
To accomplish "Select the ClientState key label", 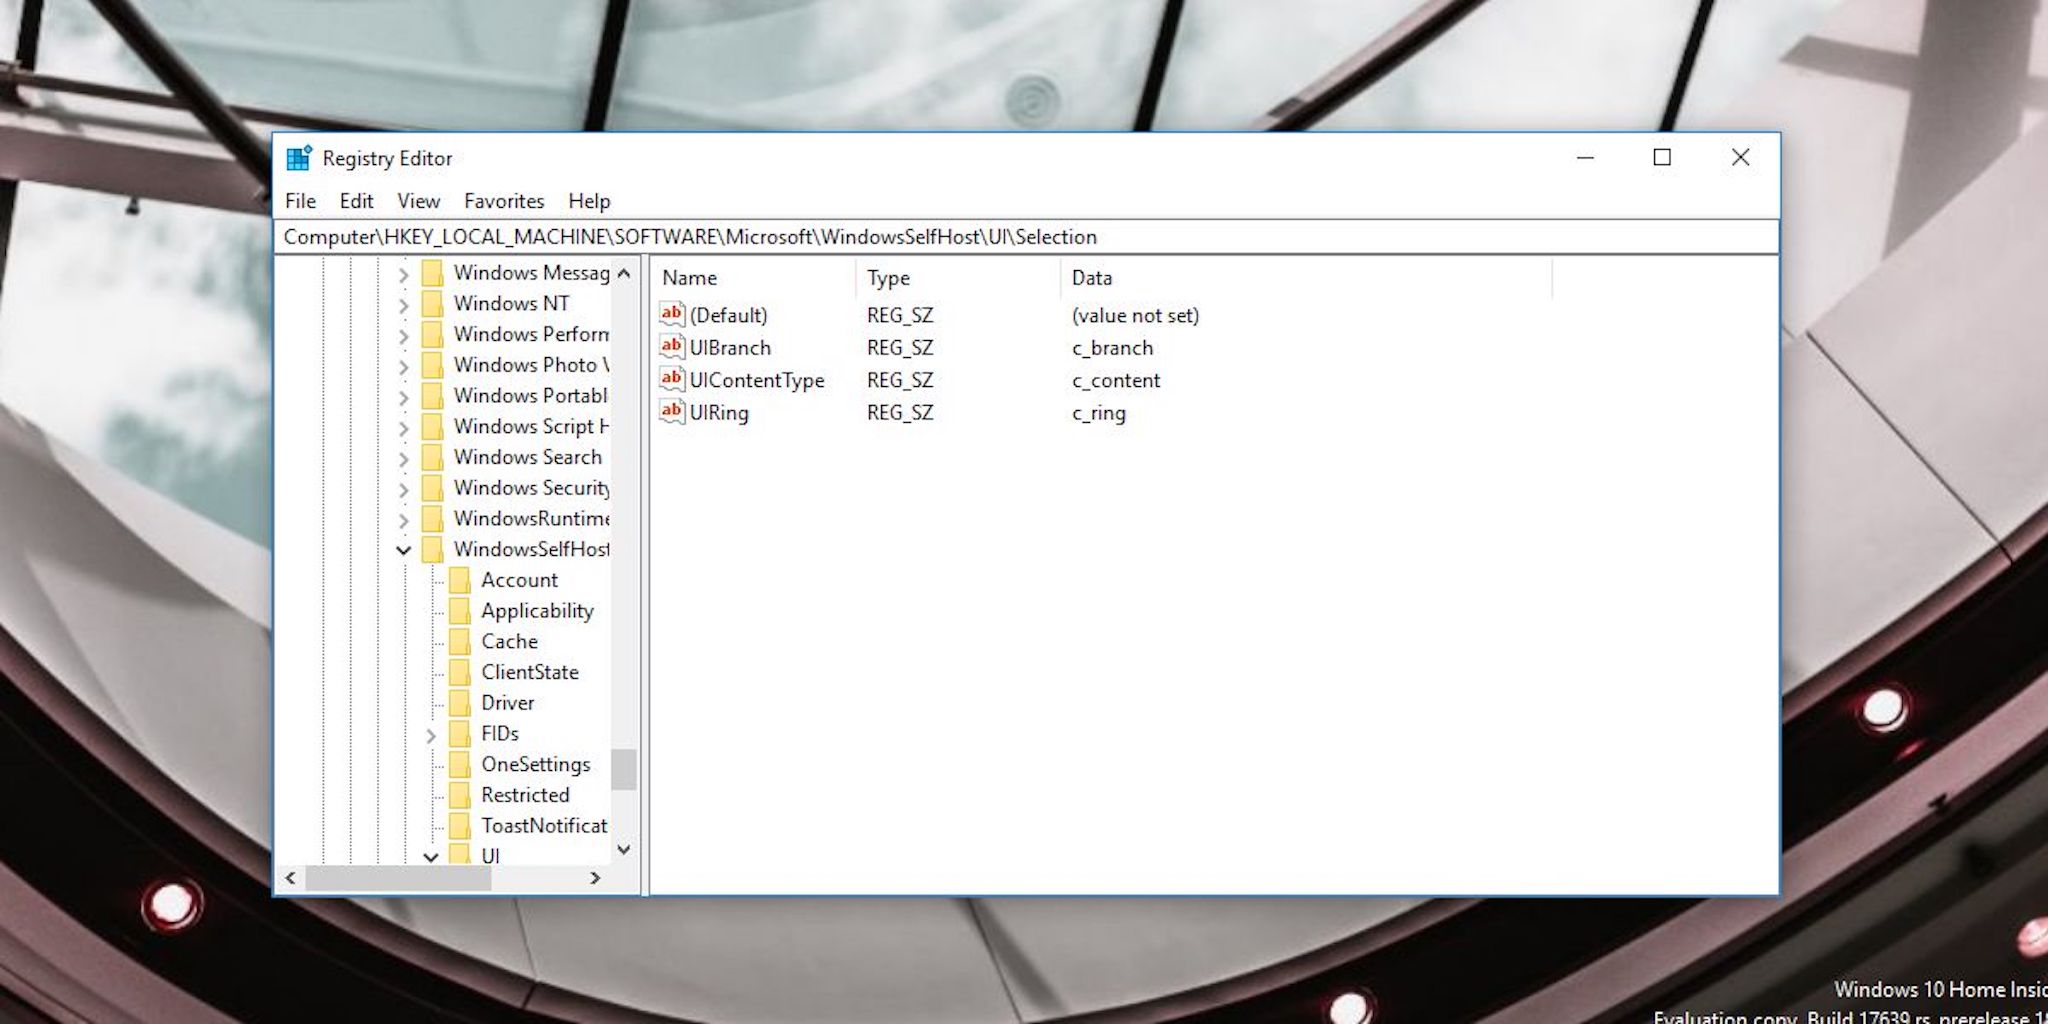I will pyautogui.click(x=529, y=672).
